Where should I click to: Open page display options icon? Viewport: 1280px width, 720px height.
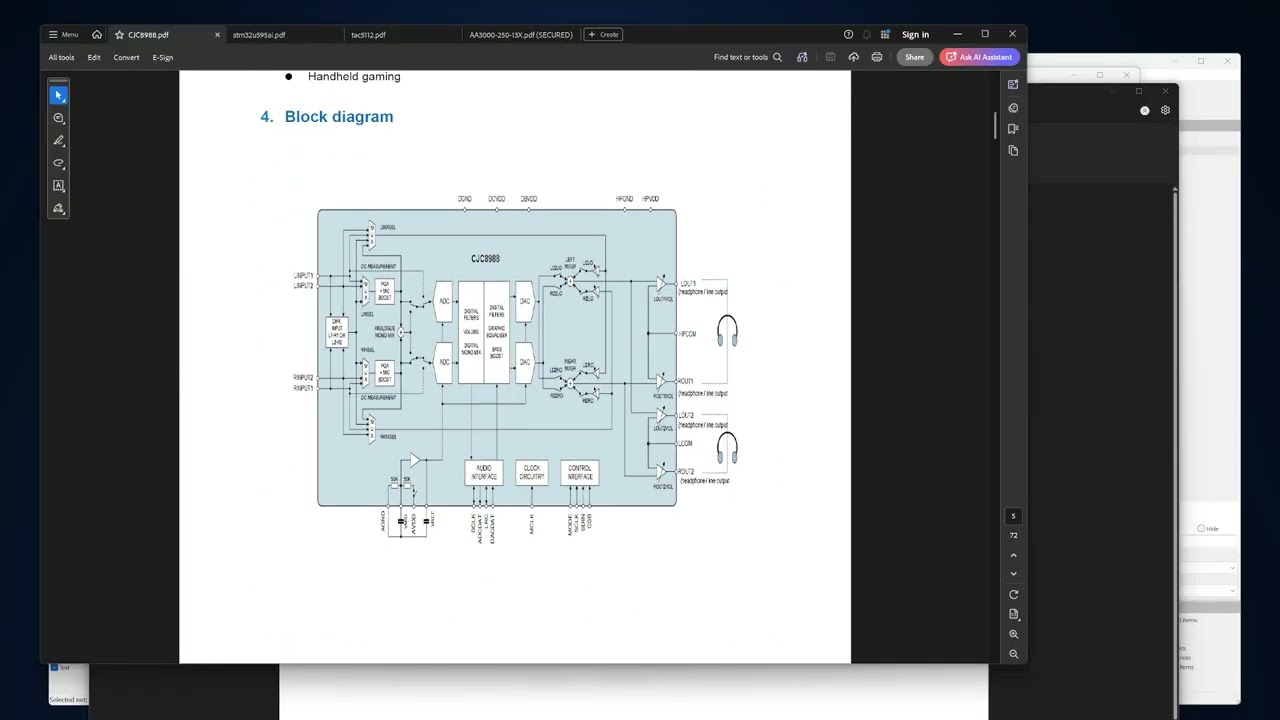tap(1013, 614)
